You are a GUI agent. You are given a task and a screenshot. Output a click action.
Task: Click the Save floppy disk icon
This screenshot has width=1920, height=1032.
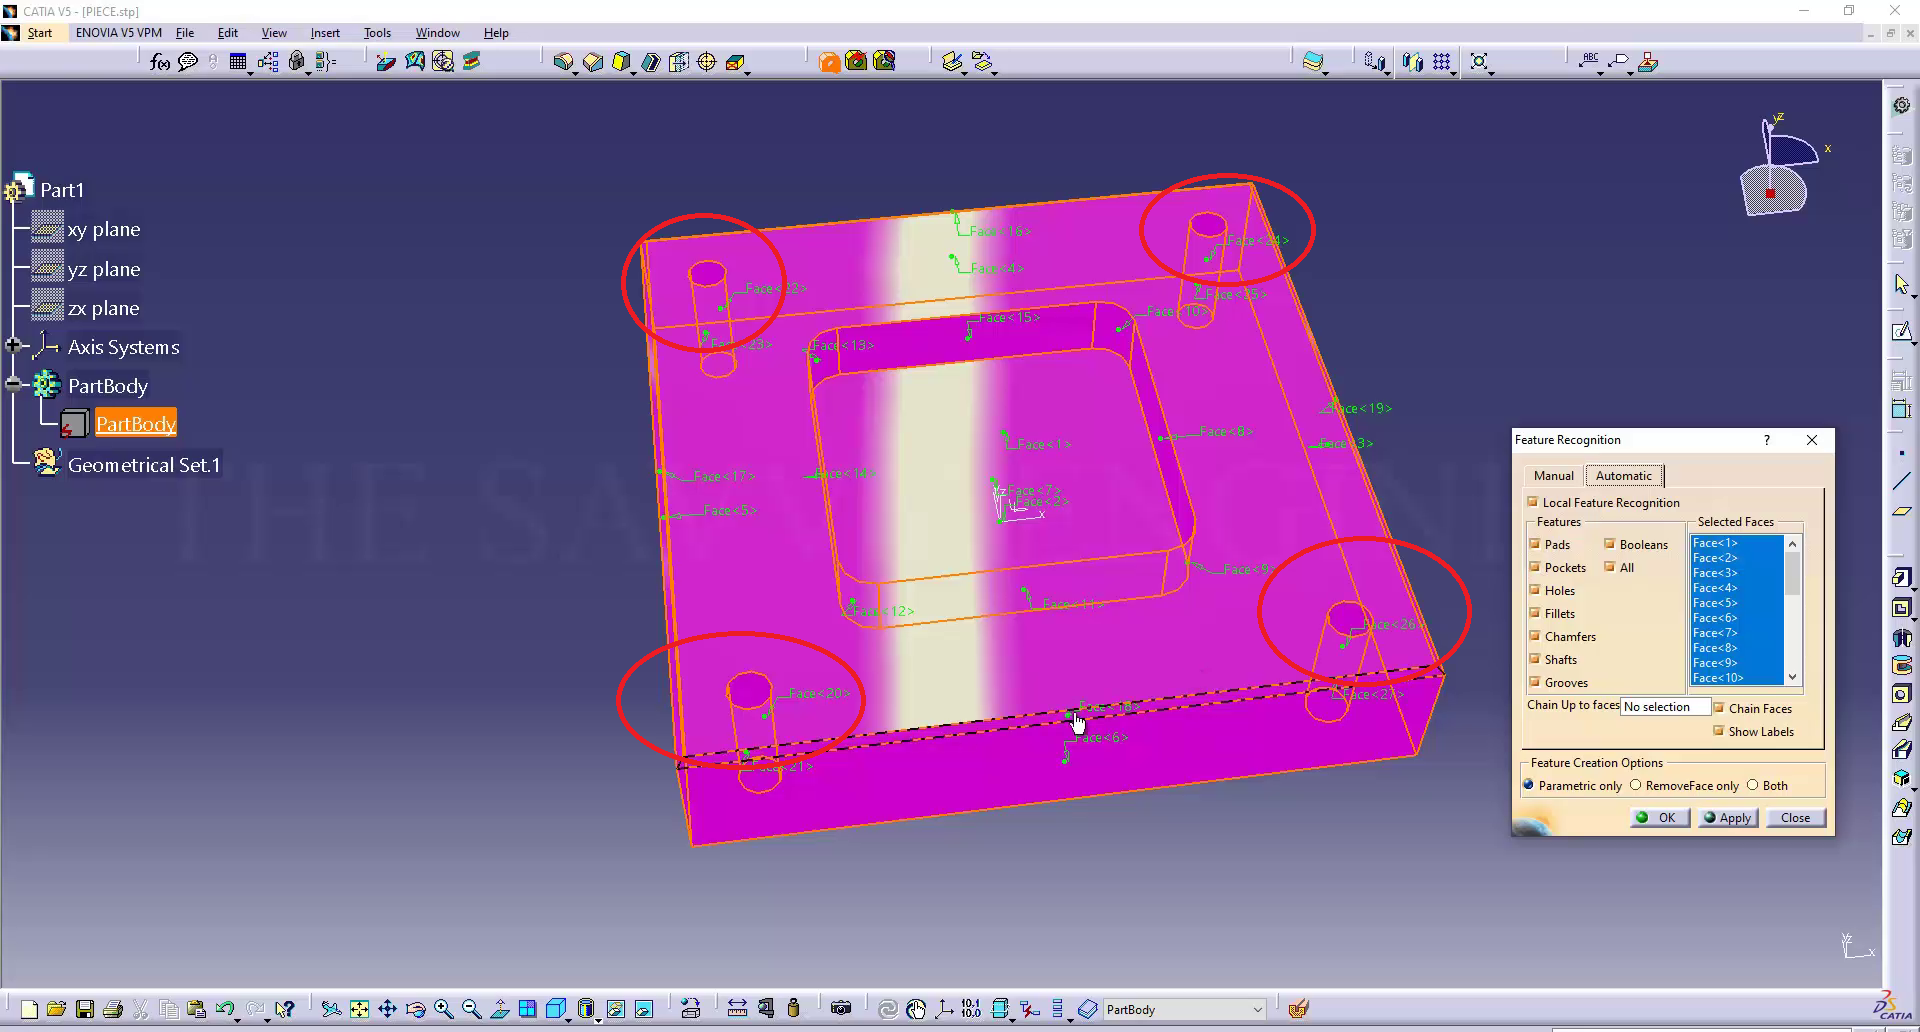(85, 1009)
